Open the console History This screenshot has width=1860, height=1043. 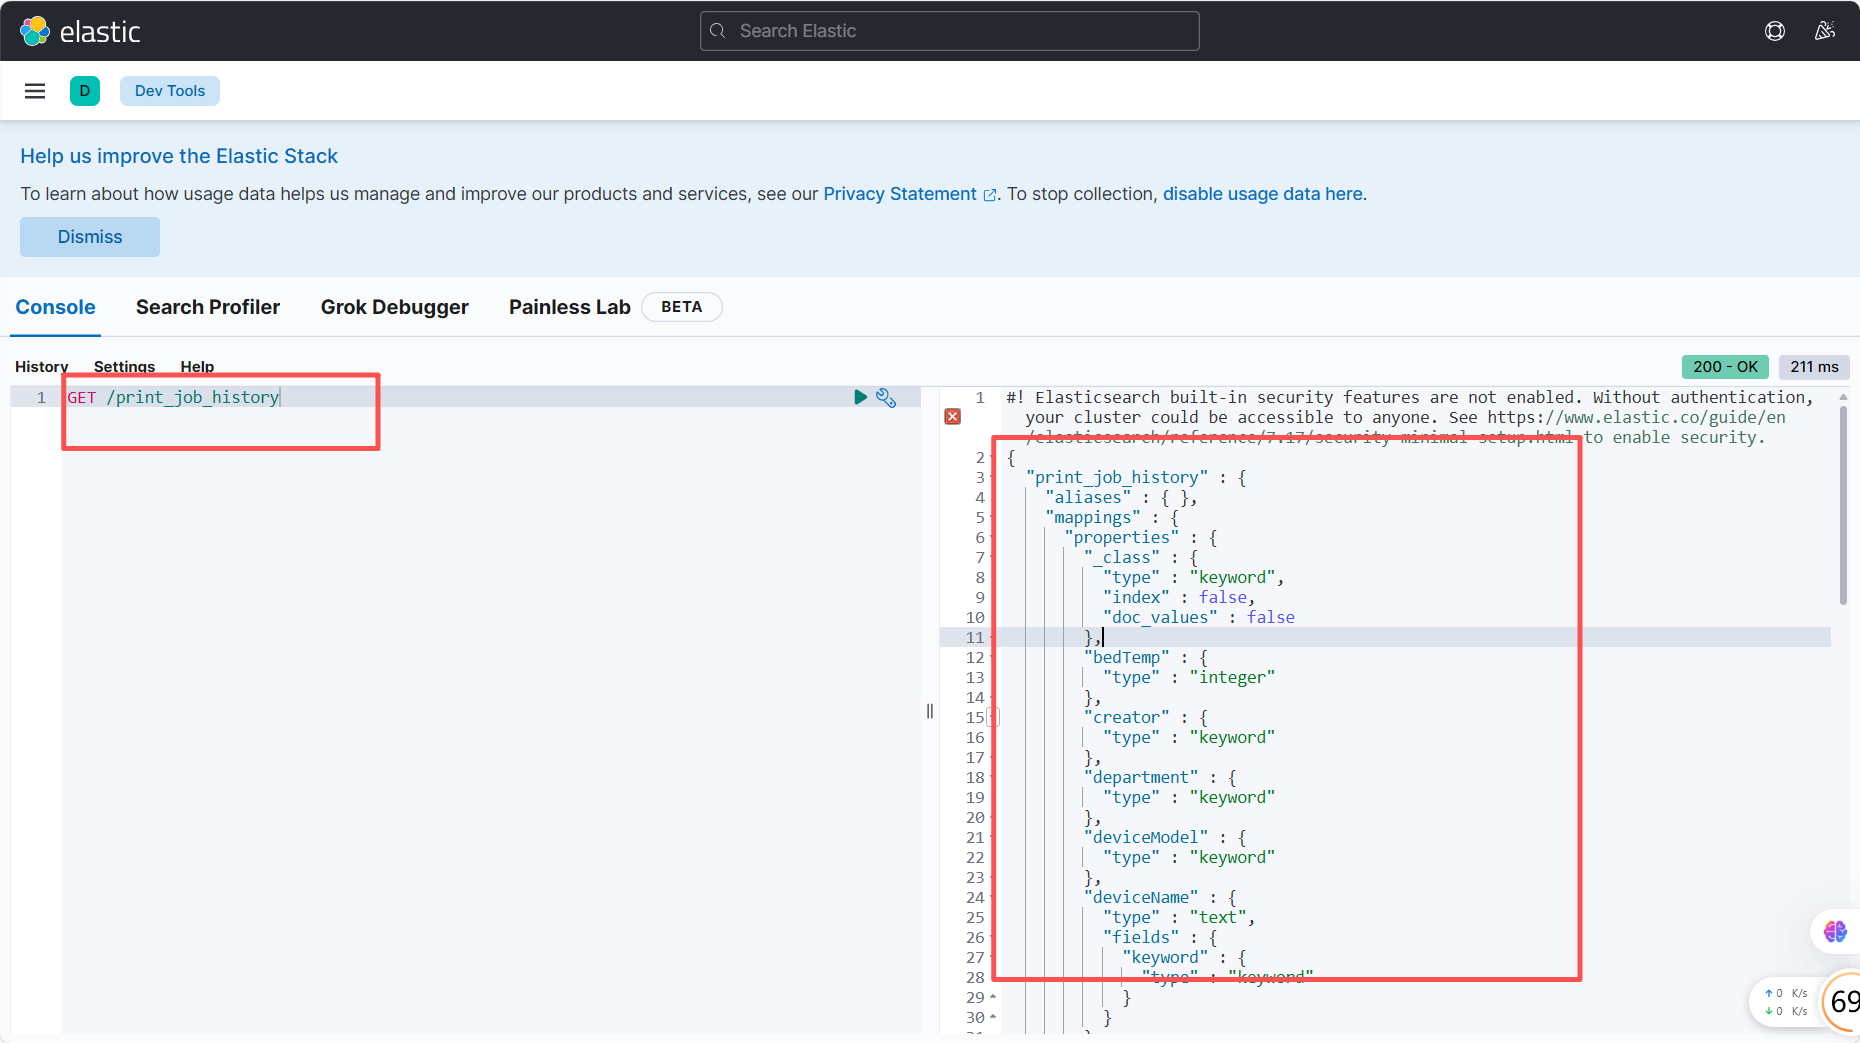(42, 366)
